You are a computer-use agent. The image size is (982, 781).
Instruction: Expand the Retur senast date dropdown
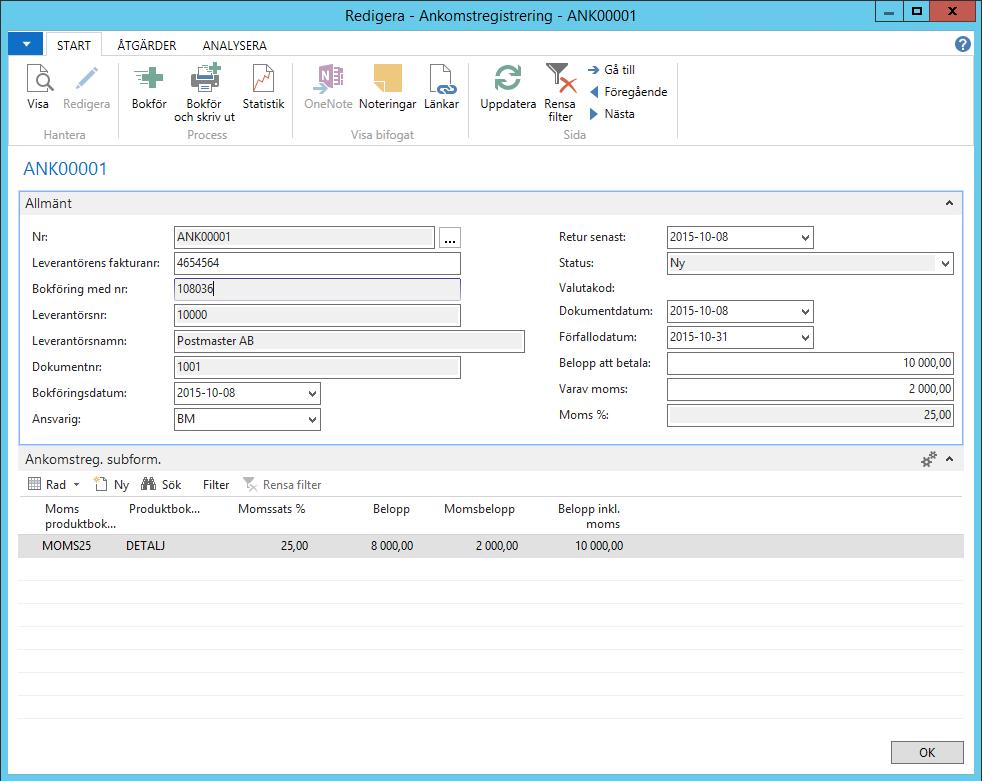coord(805,237)
